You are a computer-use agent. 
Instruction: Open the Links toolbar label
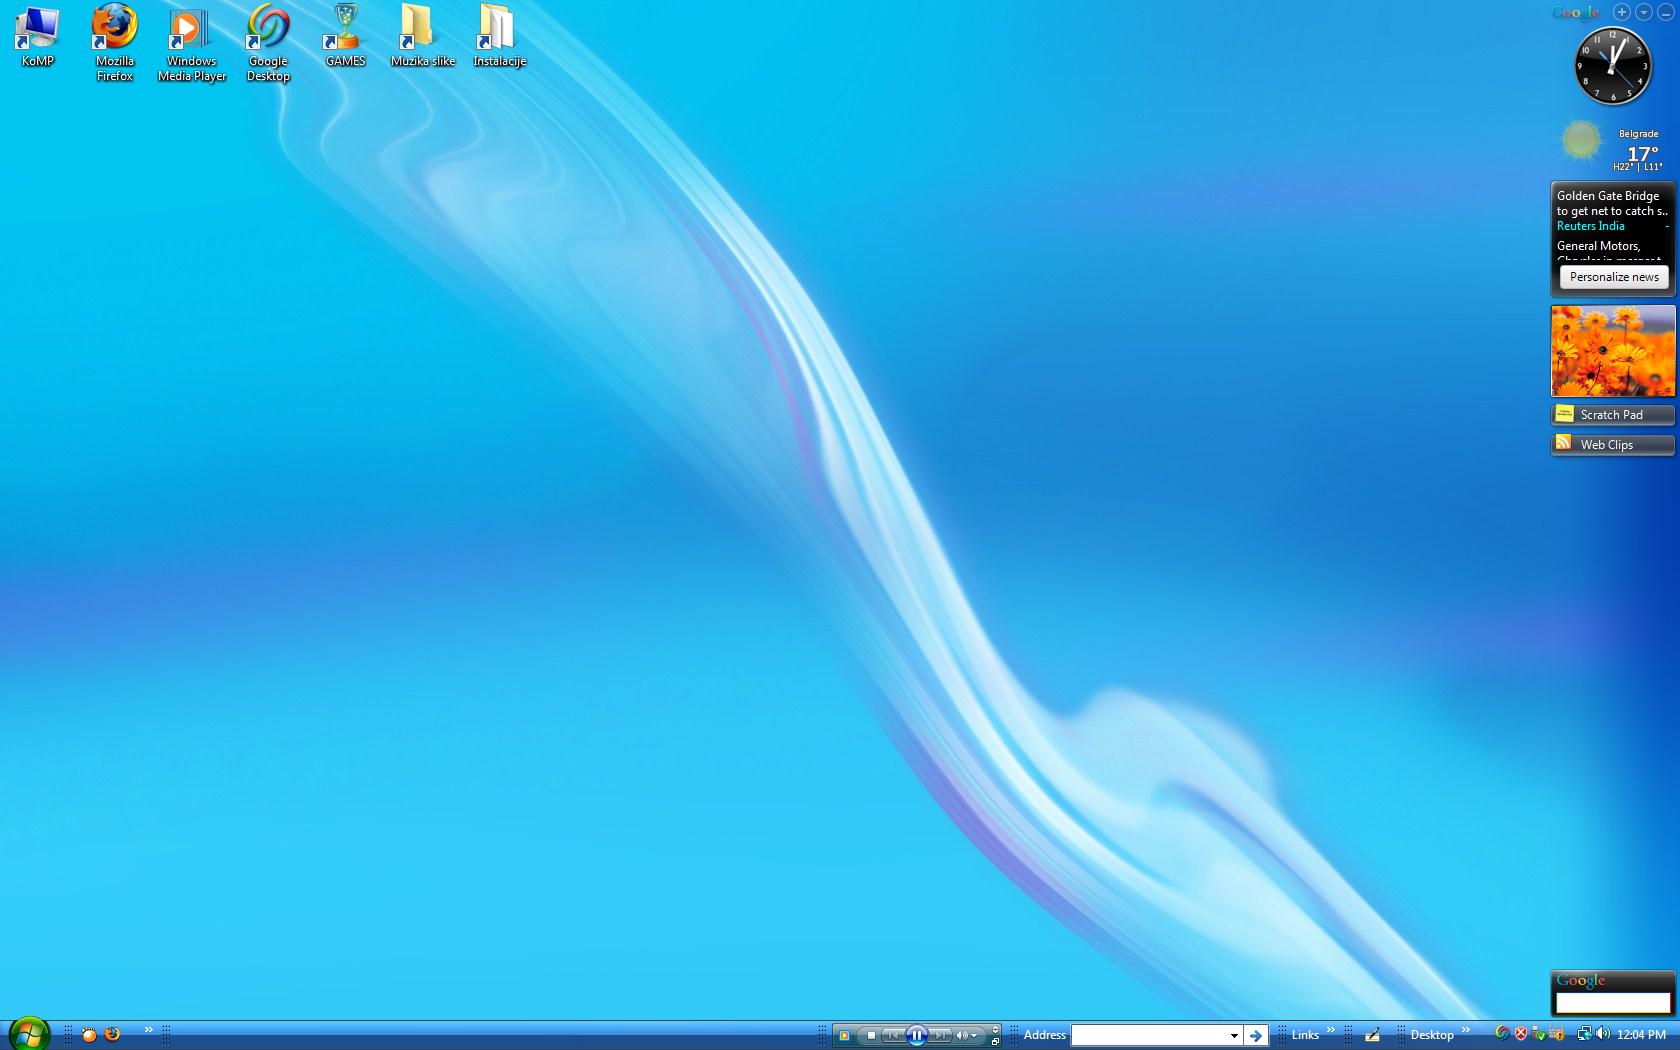(1305, 1035)
